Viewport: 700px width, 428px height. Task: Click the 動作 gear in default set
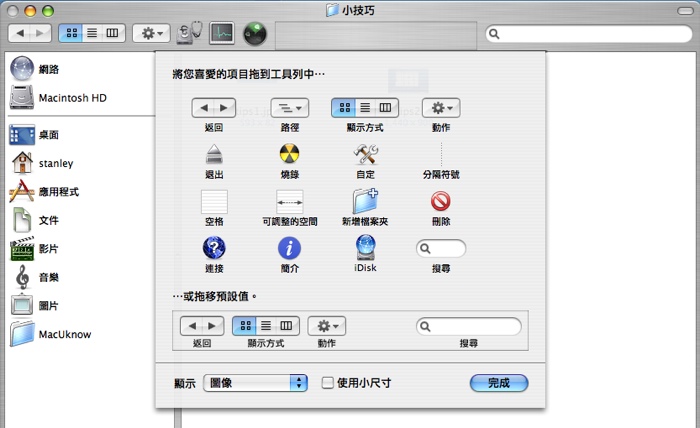326,326
